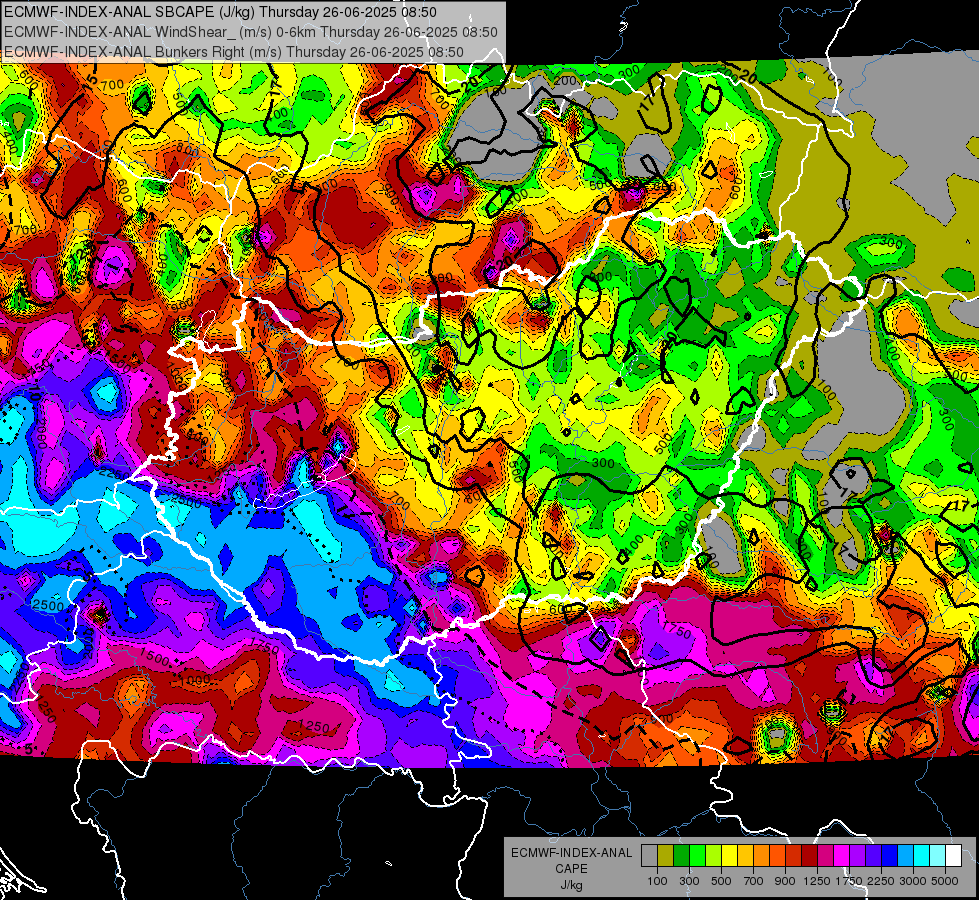Pick the lime swatch left of 500 tick
The height and width of the screenshot is (900, 979).
coord(713,856)
